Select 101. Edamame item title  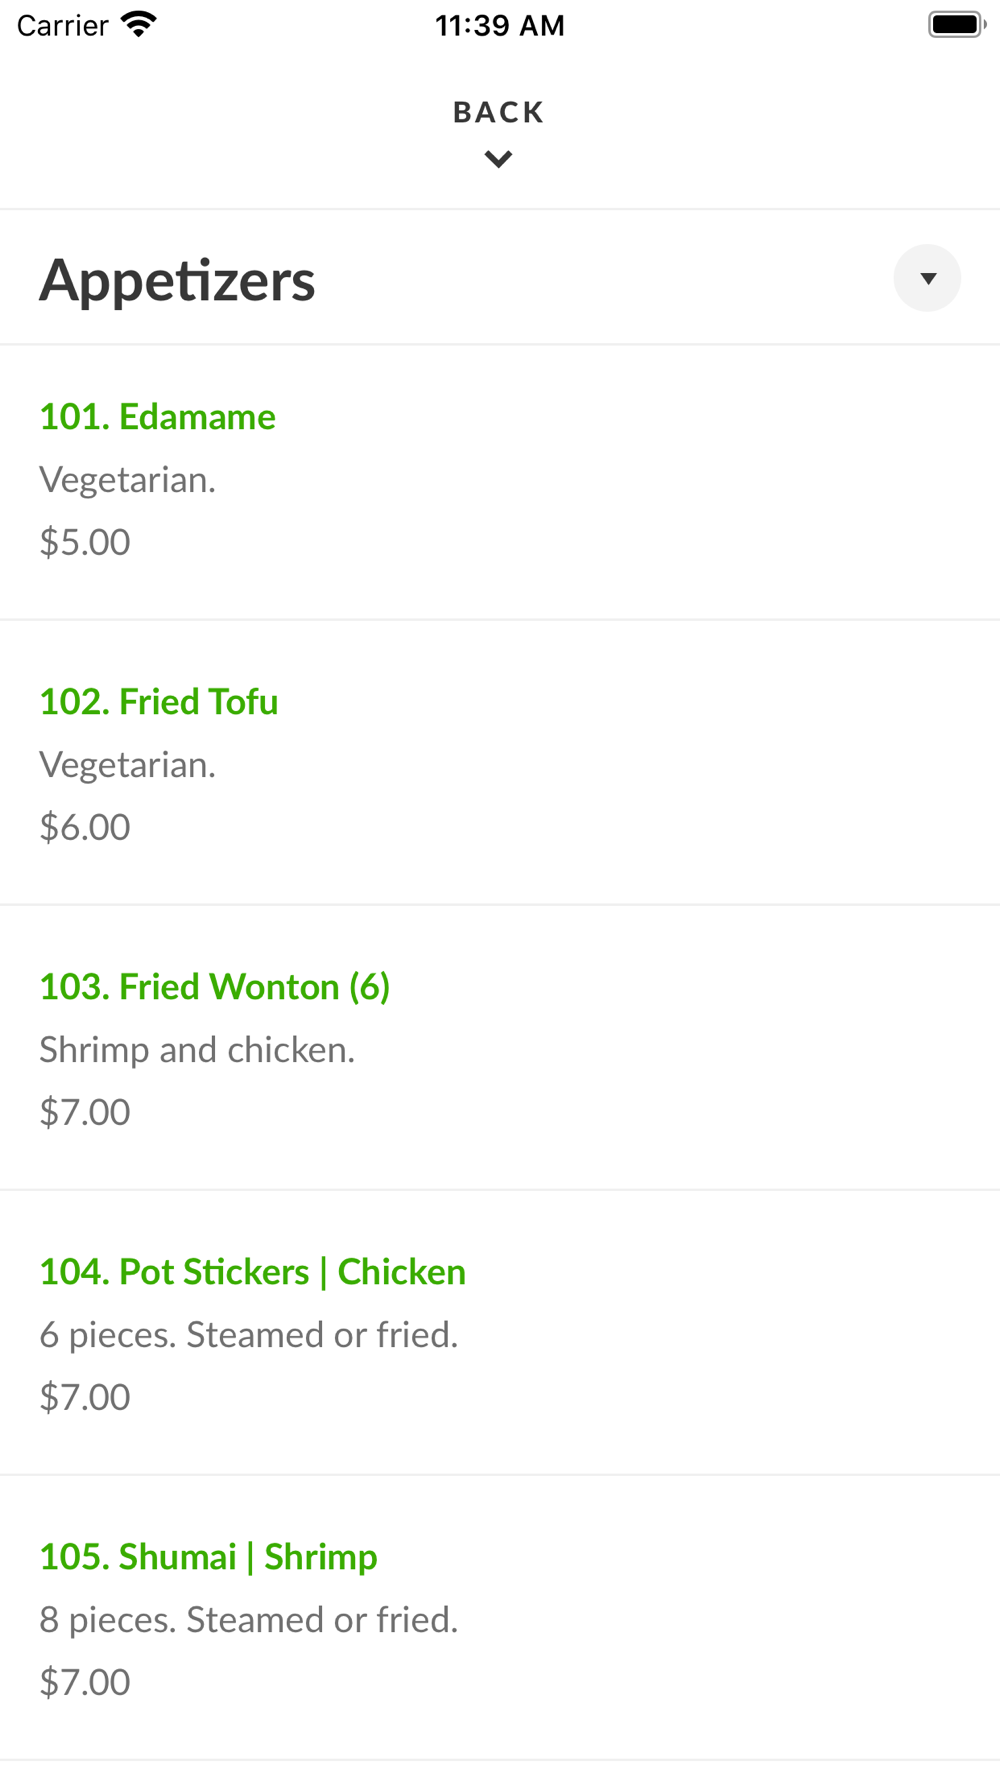[x=157, y=416]
